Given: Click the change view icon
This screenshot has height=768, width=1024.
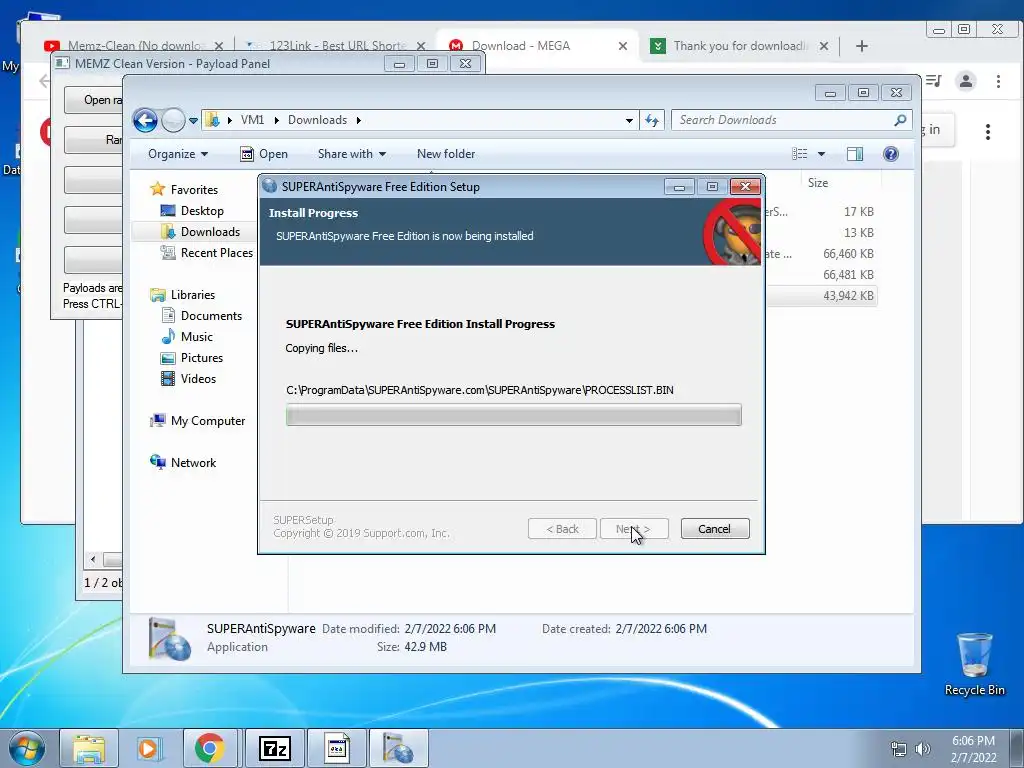Looking at the screenshot, I should tap(799, 154).
